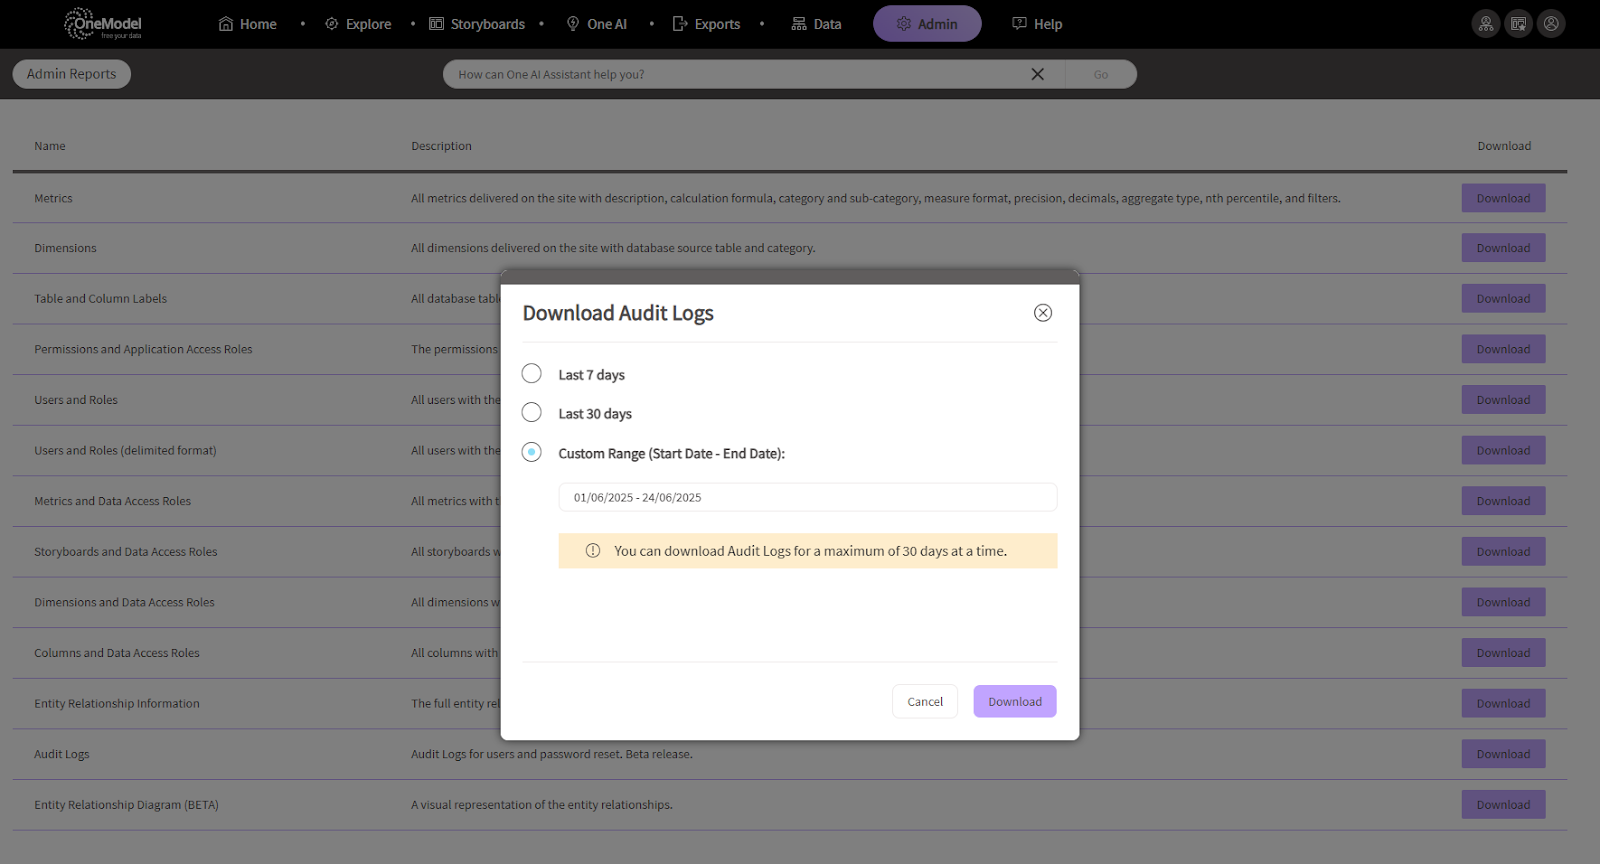Viewport: 1600px width, 864px height.
Task: Open the Exports menu
Action: (x=706, y=24)
